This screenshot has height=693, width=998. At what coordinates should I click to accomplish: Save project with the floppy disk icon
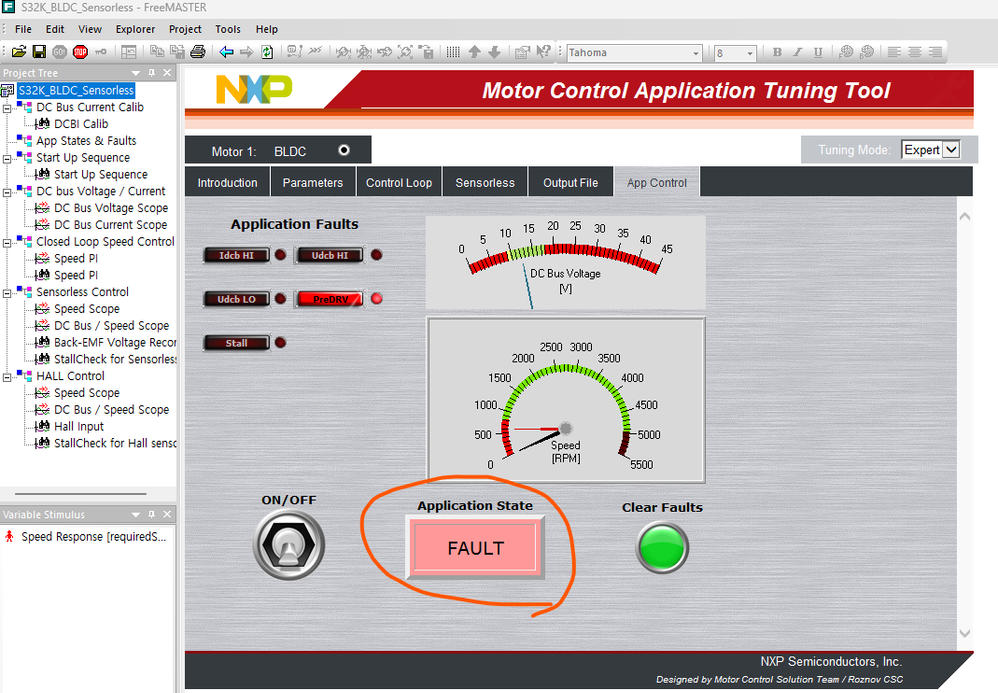[39, 52]
